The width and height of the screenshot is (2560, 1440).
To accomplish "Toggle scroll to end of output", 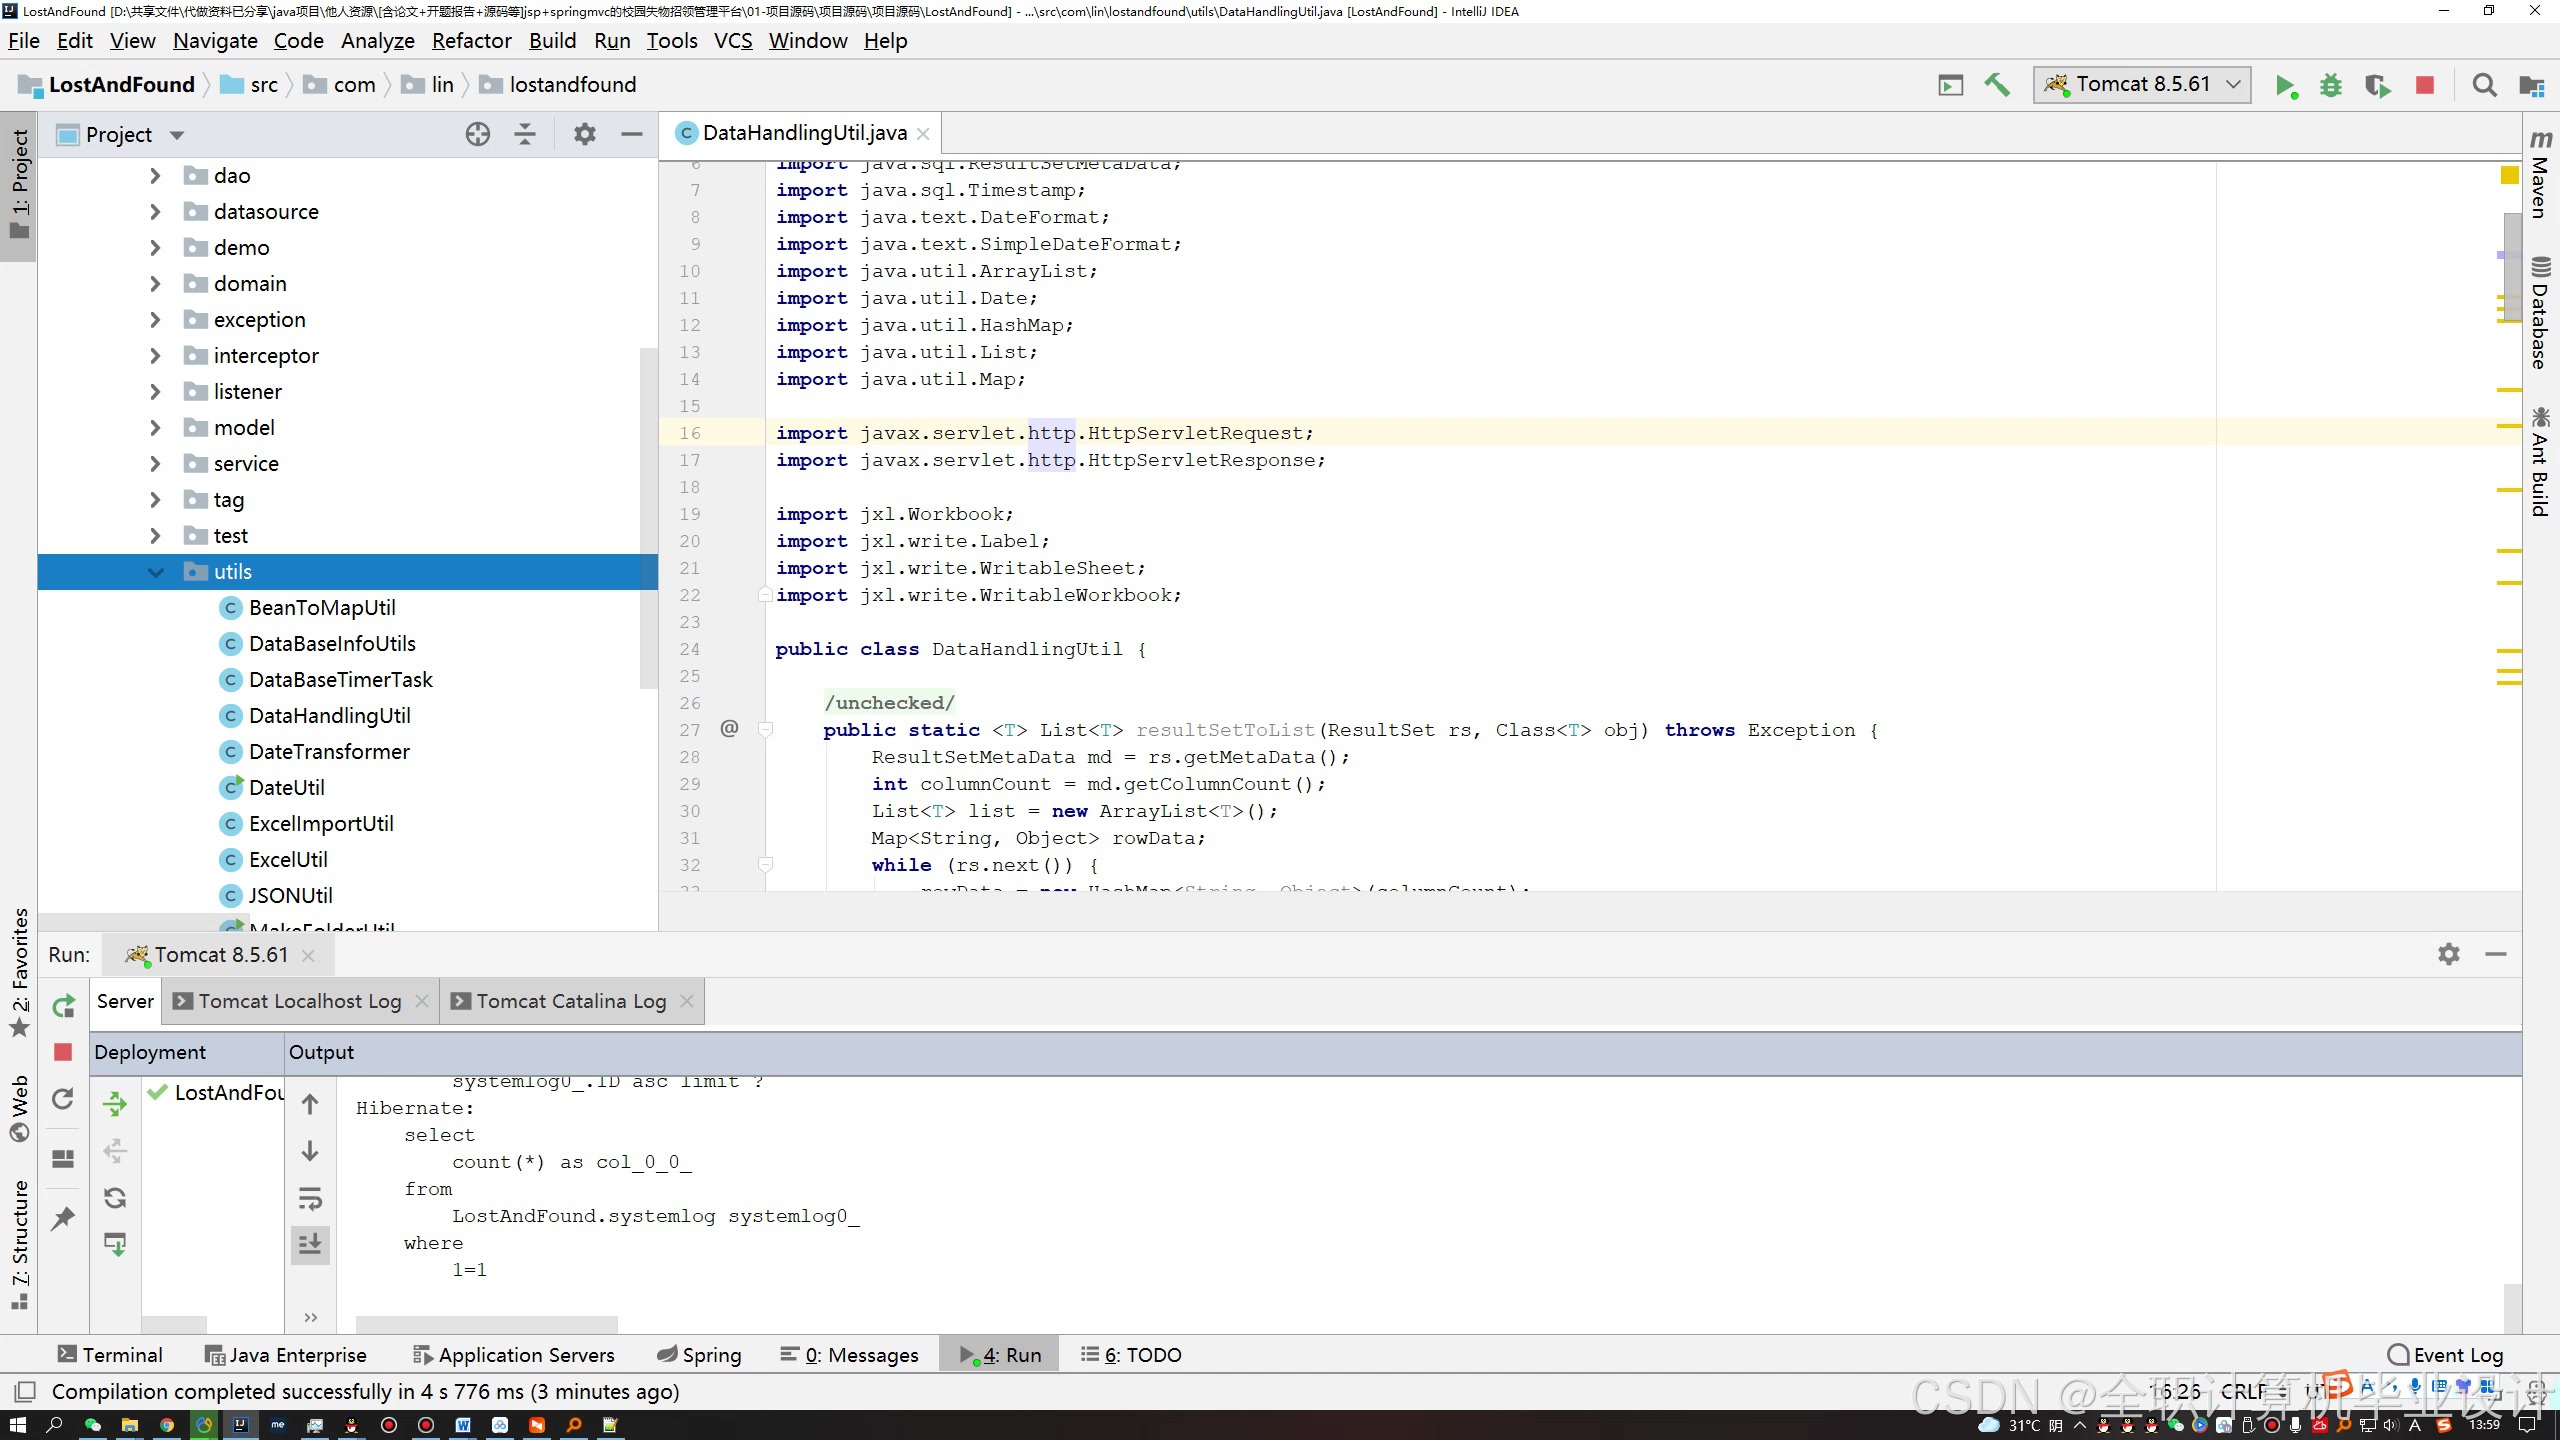I will pos(311,1244).
